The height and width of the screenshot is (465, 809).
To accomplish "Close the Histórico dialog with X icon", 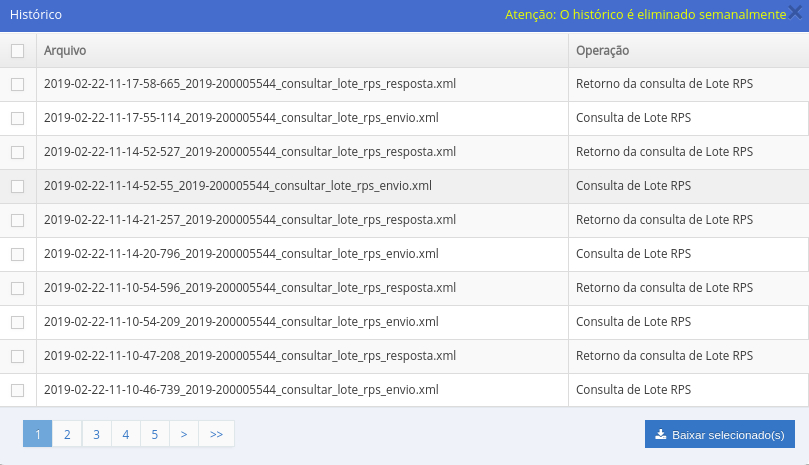I will [796, 14].
